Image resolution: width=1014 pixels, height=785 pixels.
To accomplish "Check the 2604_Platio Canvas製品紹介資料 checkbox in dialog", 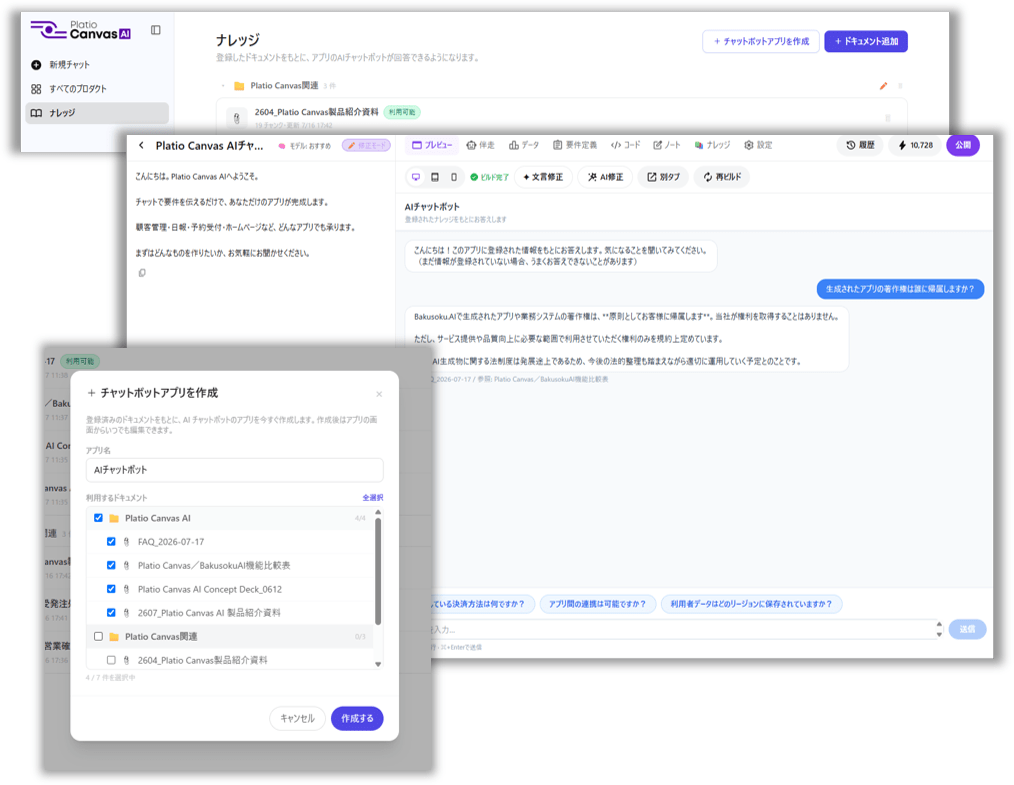I will click(x=111, y=660).
